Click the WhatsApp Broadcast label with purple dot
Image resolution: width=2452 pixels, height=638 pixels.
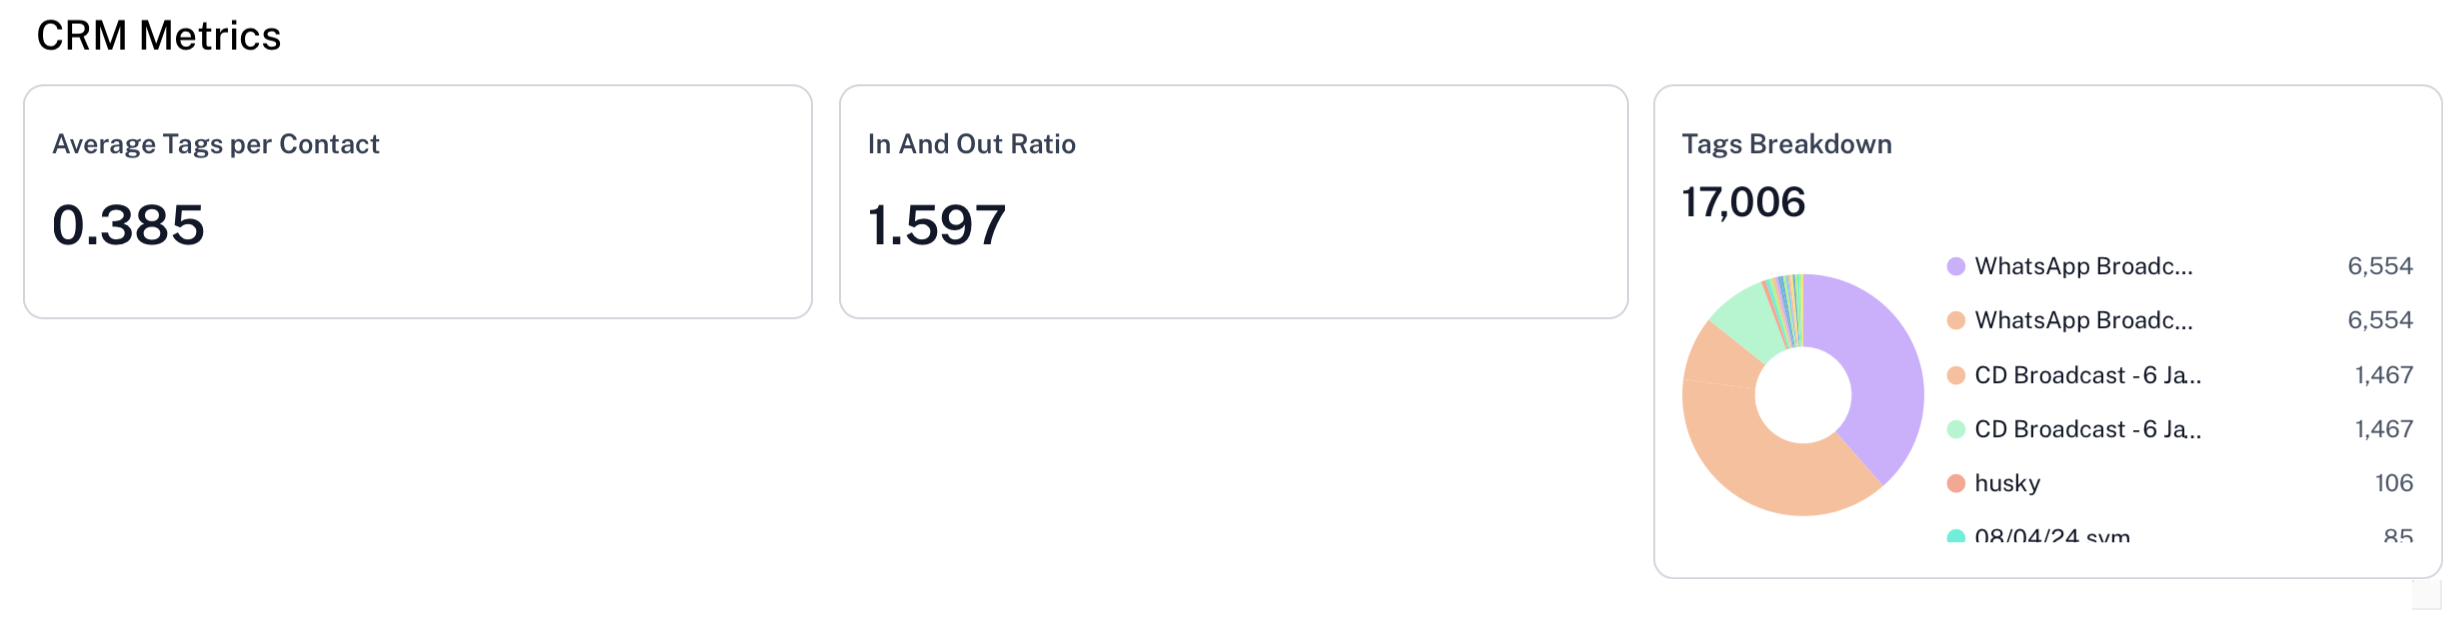(2083, 266)
